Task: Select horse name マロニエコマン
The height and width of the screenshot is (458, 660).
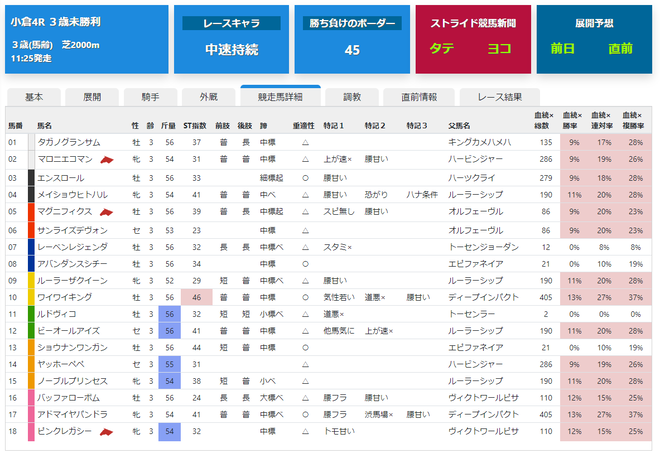Action: (65, 159)
